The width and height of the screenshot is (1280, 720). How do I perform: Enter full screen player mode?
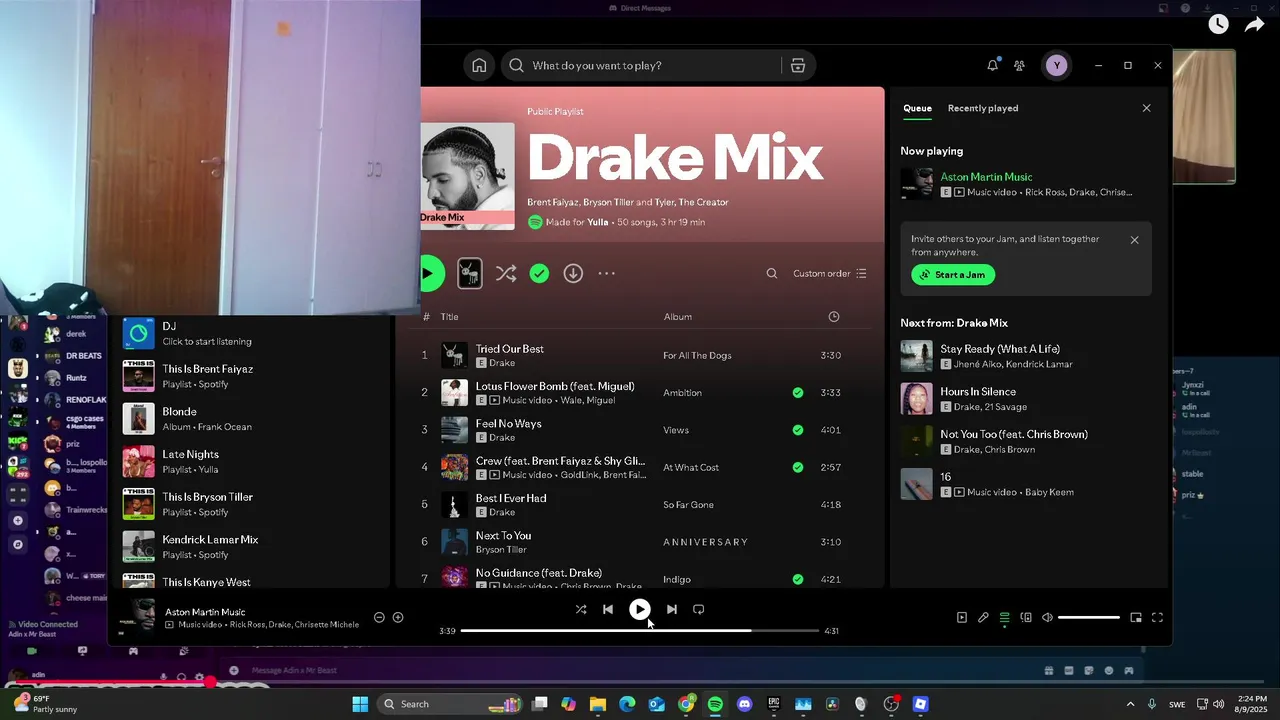tap(1157, 618)
